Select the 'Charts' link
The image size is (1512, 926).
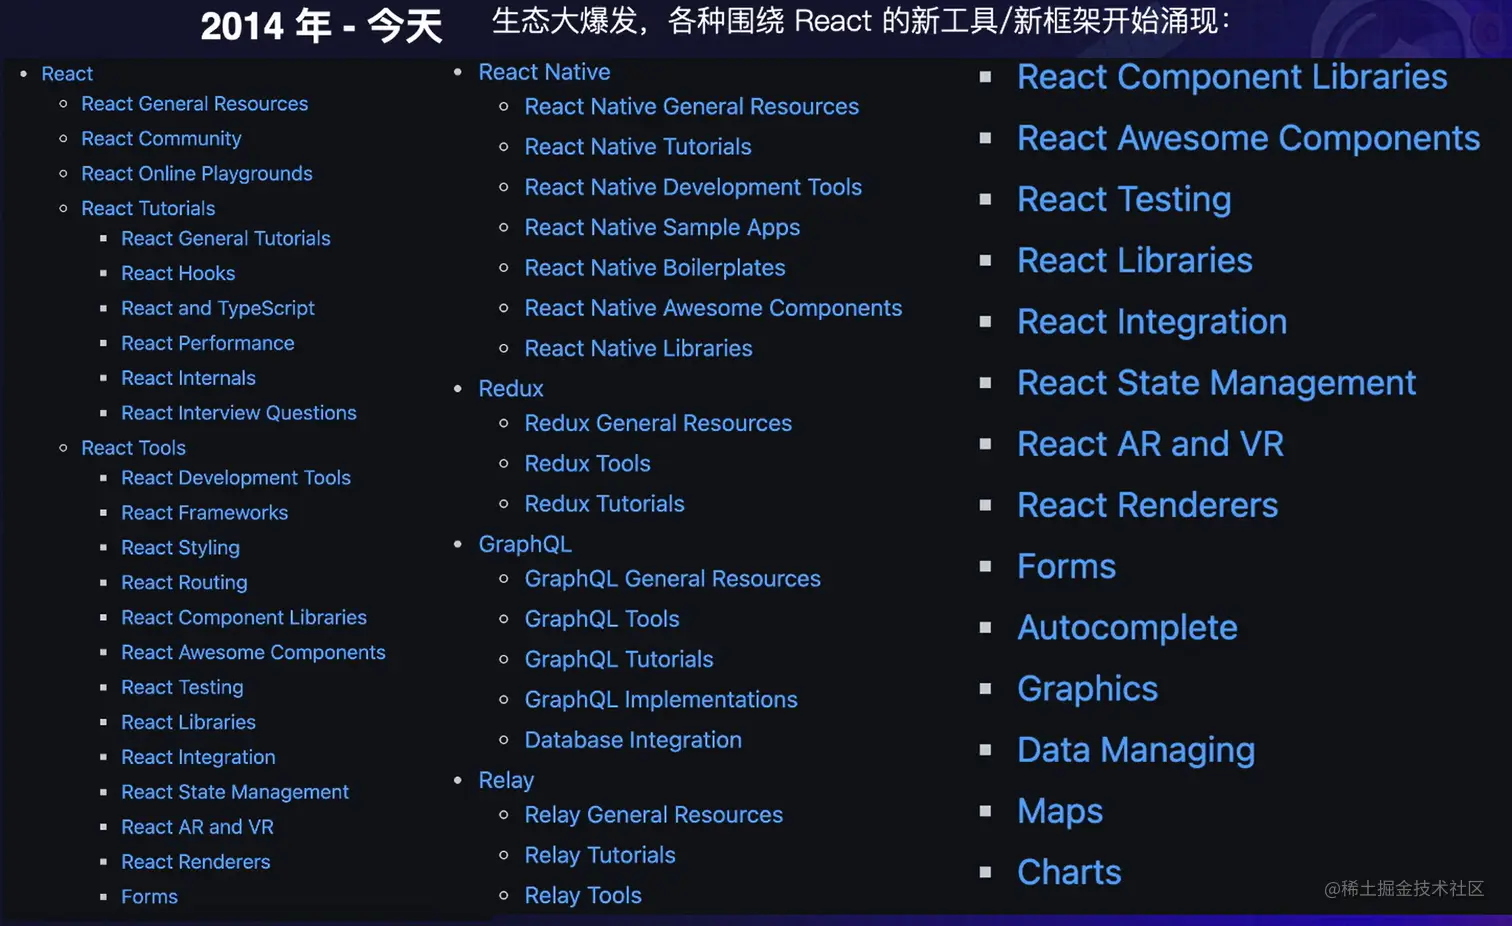tap(1069, 872)
